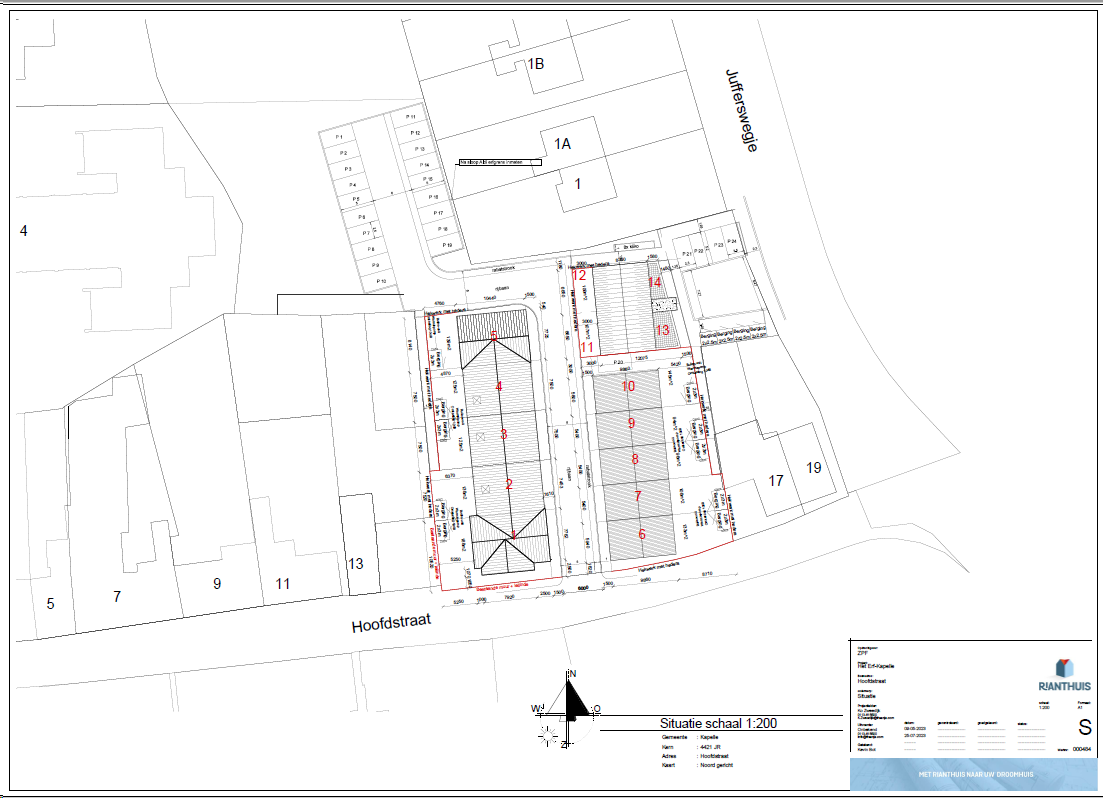Select existing building 1A

point(562,144)
